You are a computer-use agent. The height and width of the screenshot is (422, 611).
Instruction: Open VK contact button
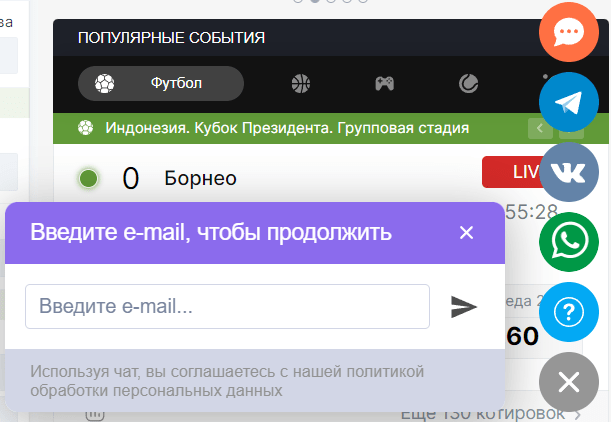569,172
